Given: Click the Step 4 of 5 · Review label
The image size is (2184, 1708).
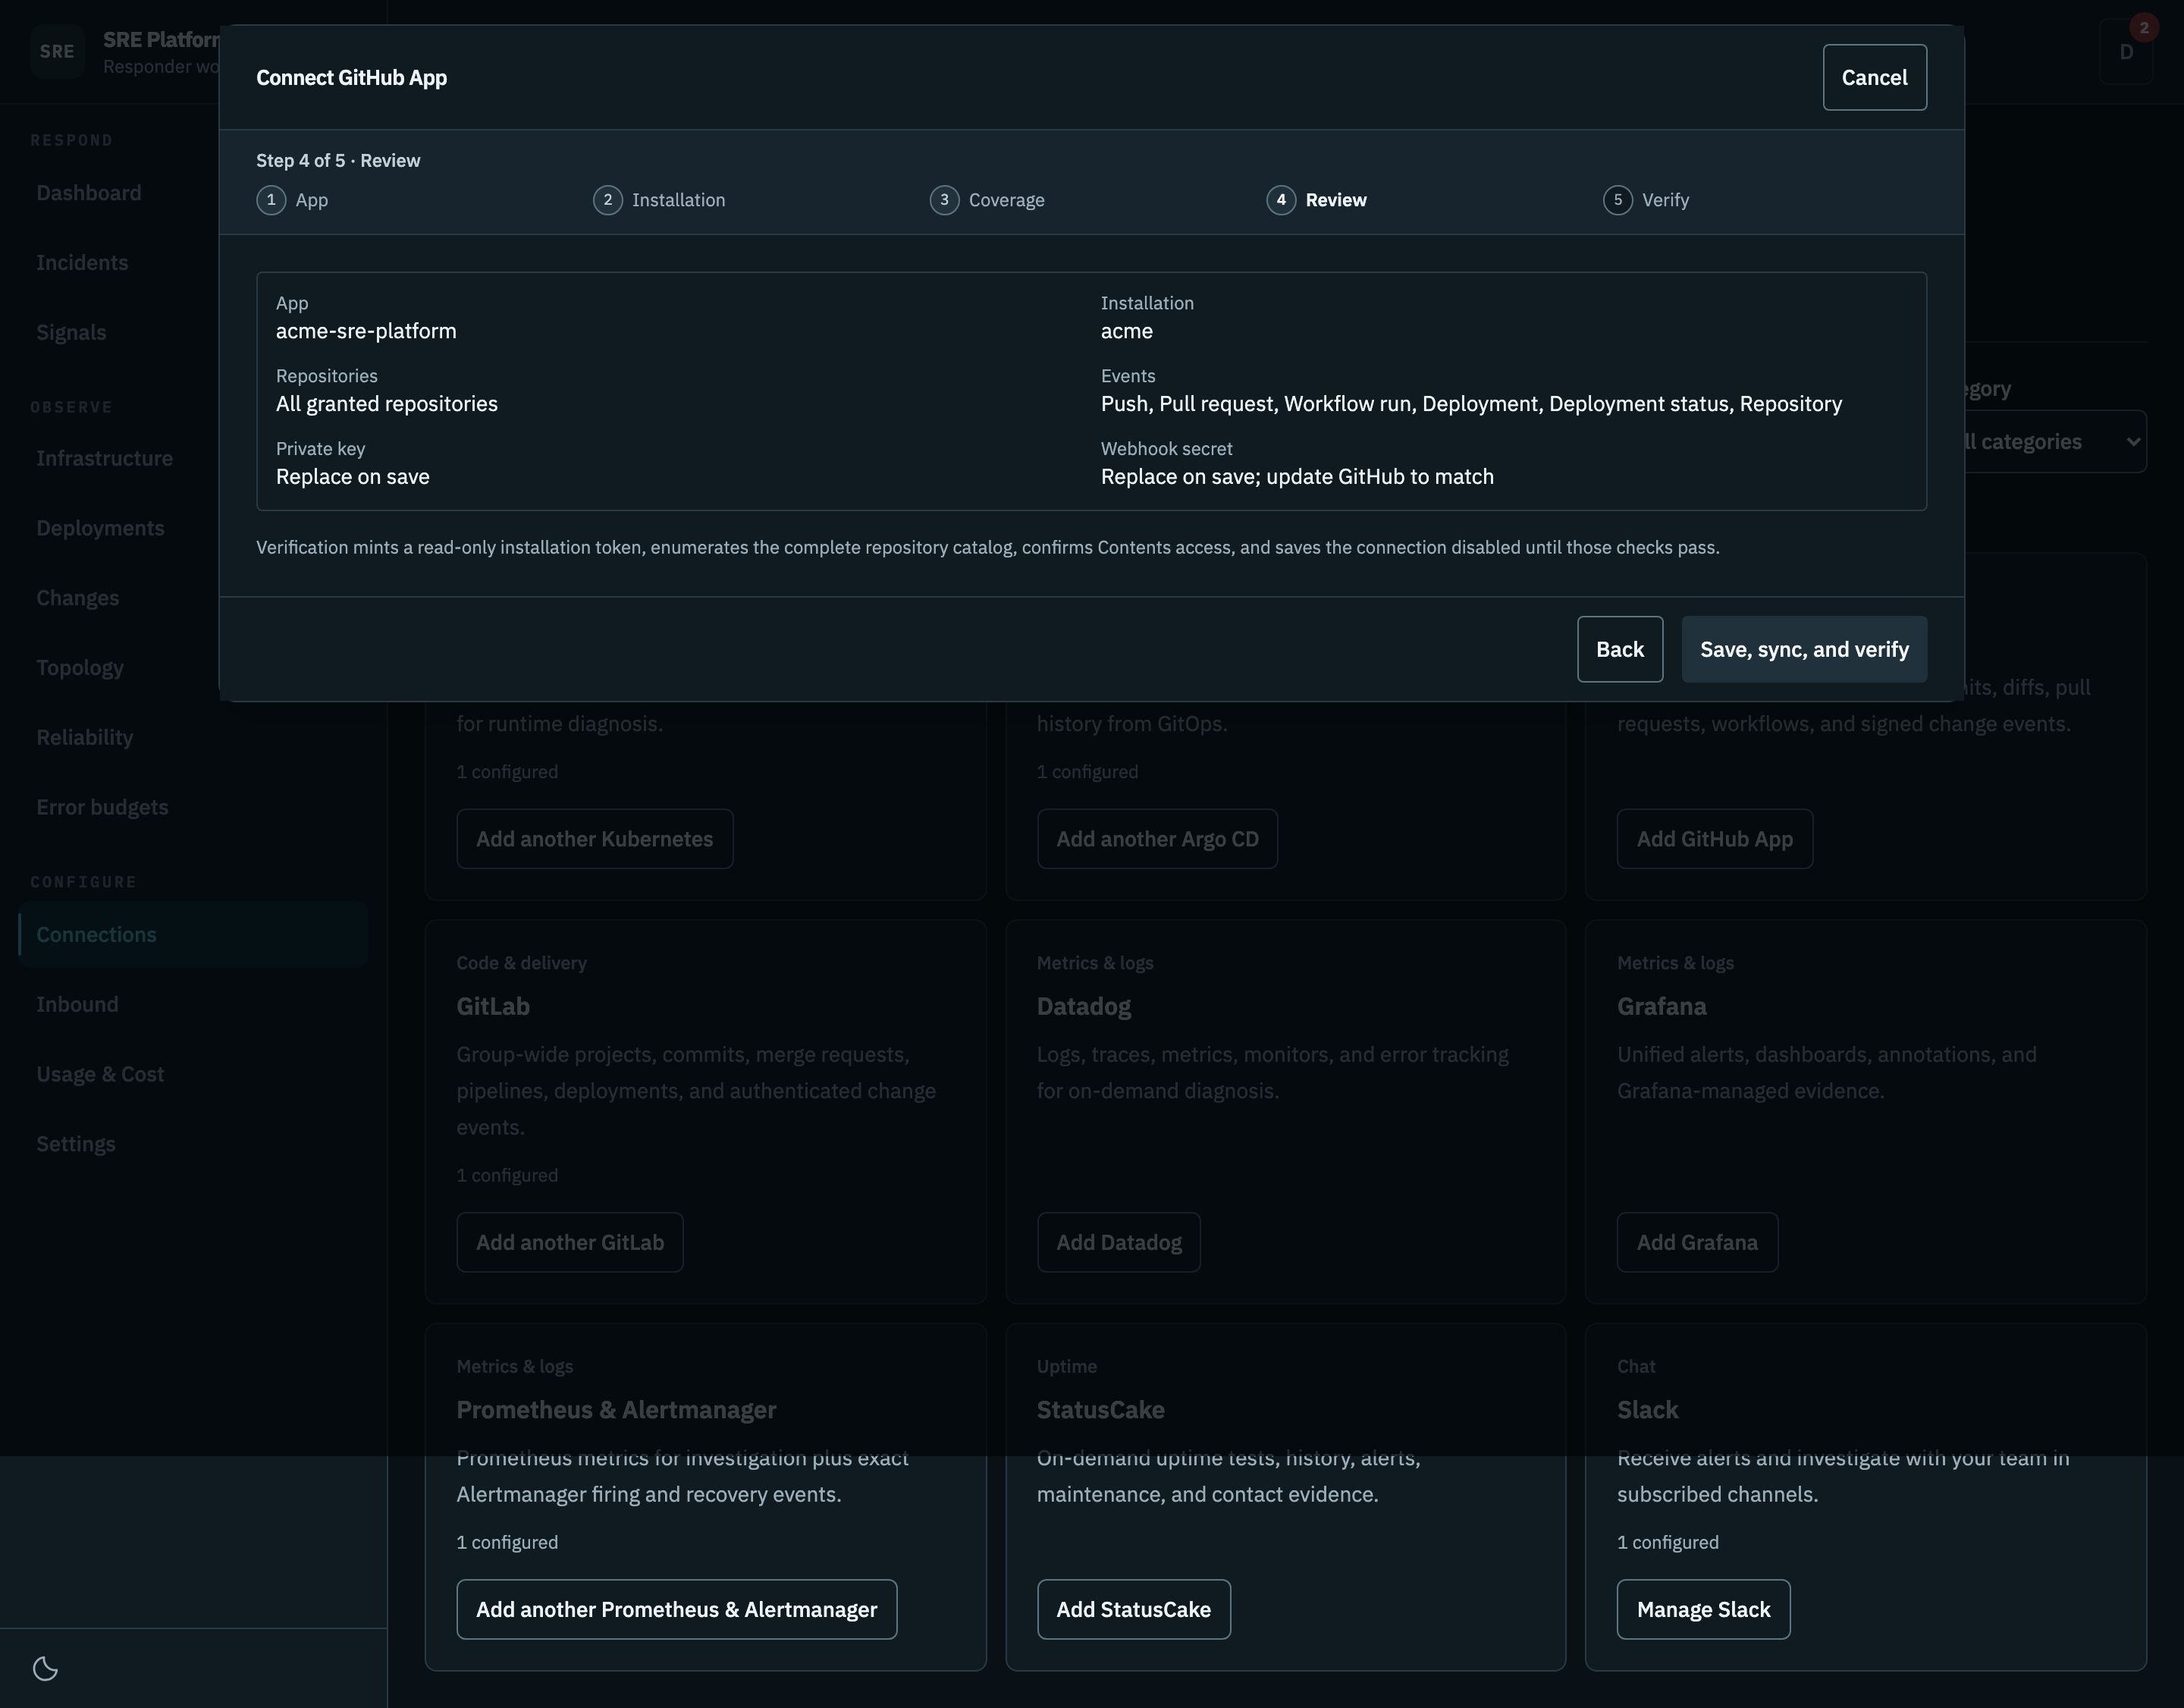Looking at the screenshot, I should tap(338, 161).
